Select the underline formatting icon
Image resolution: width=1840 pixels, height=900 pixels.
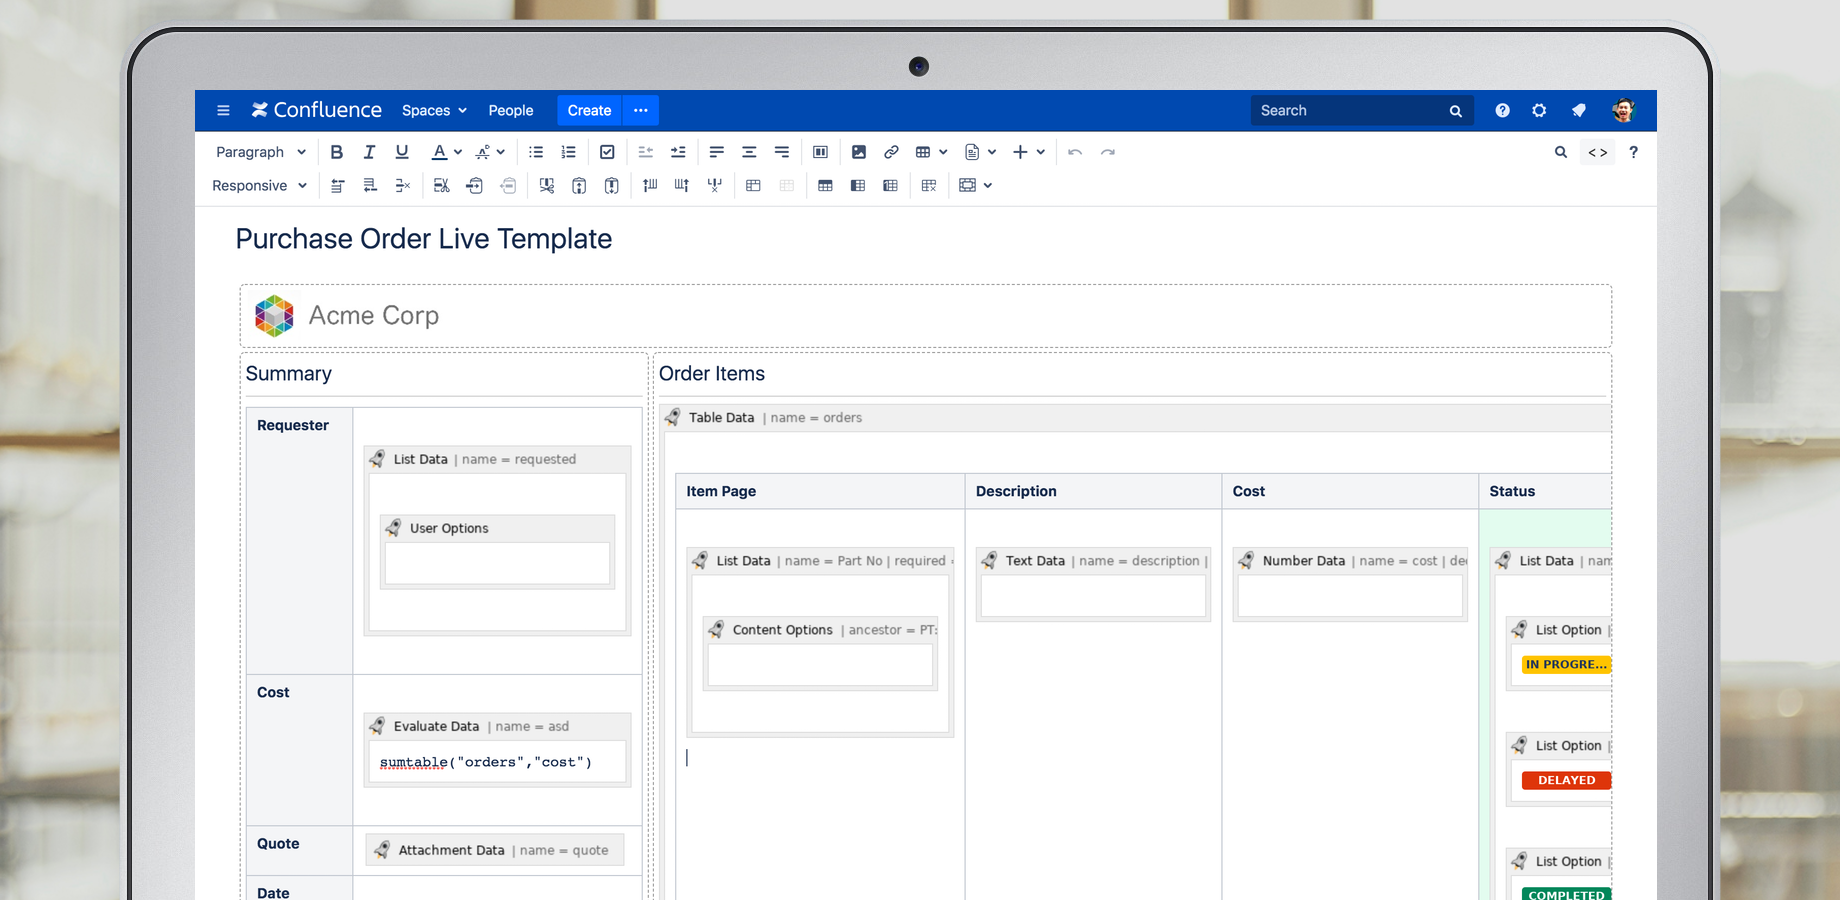[401, 151]
